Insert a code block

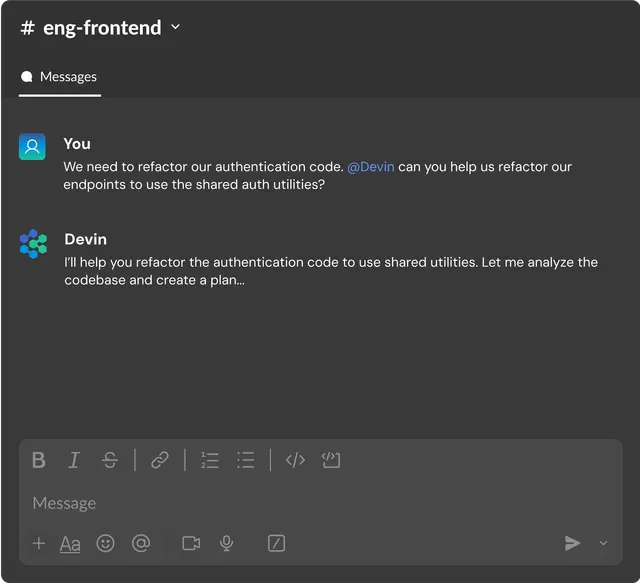click(331, 460)
